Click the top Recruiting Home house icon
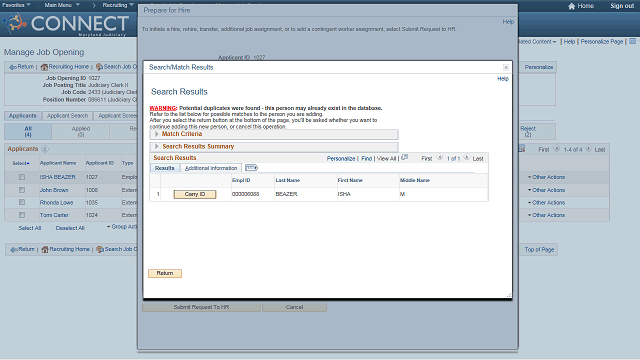 44,67
